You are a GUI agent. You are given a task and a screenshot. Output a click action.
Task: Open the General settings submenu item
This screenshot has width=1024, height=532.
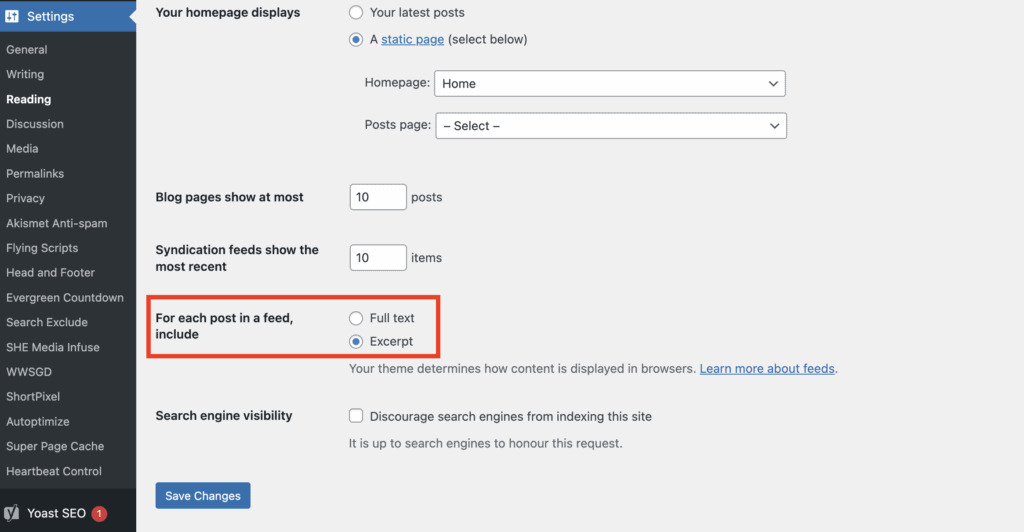tap(27, 50)
